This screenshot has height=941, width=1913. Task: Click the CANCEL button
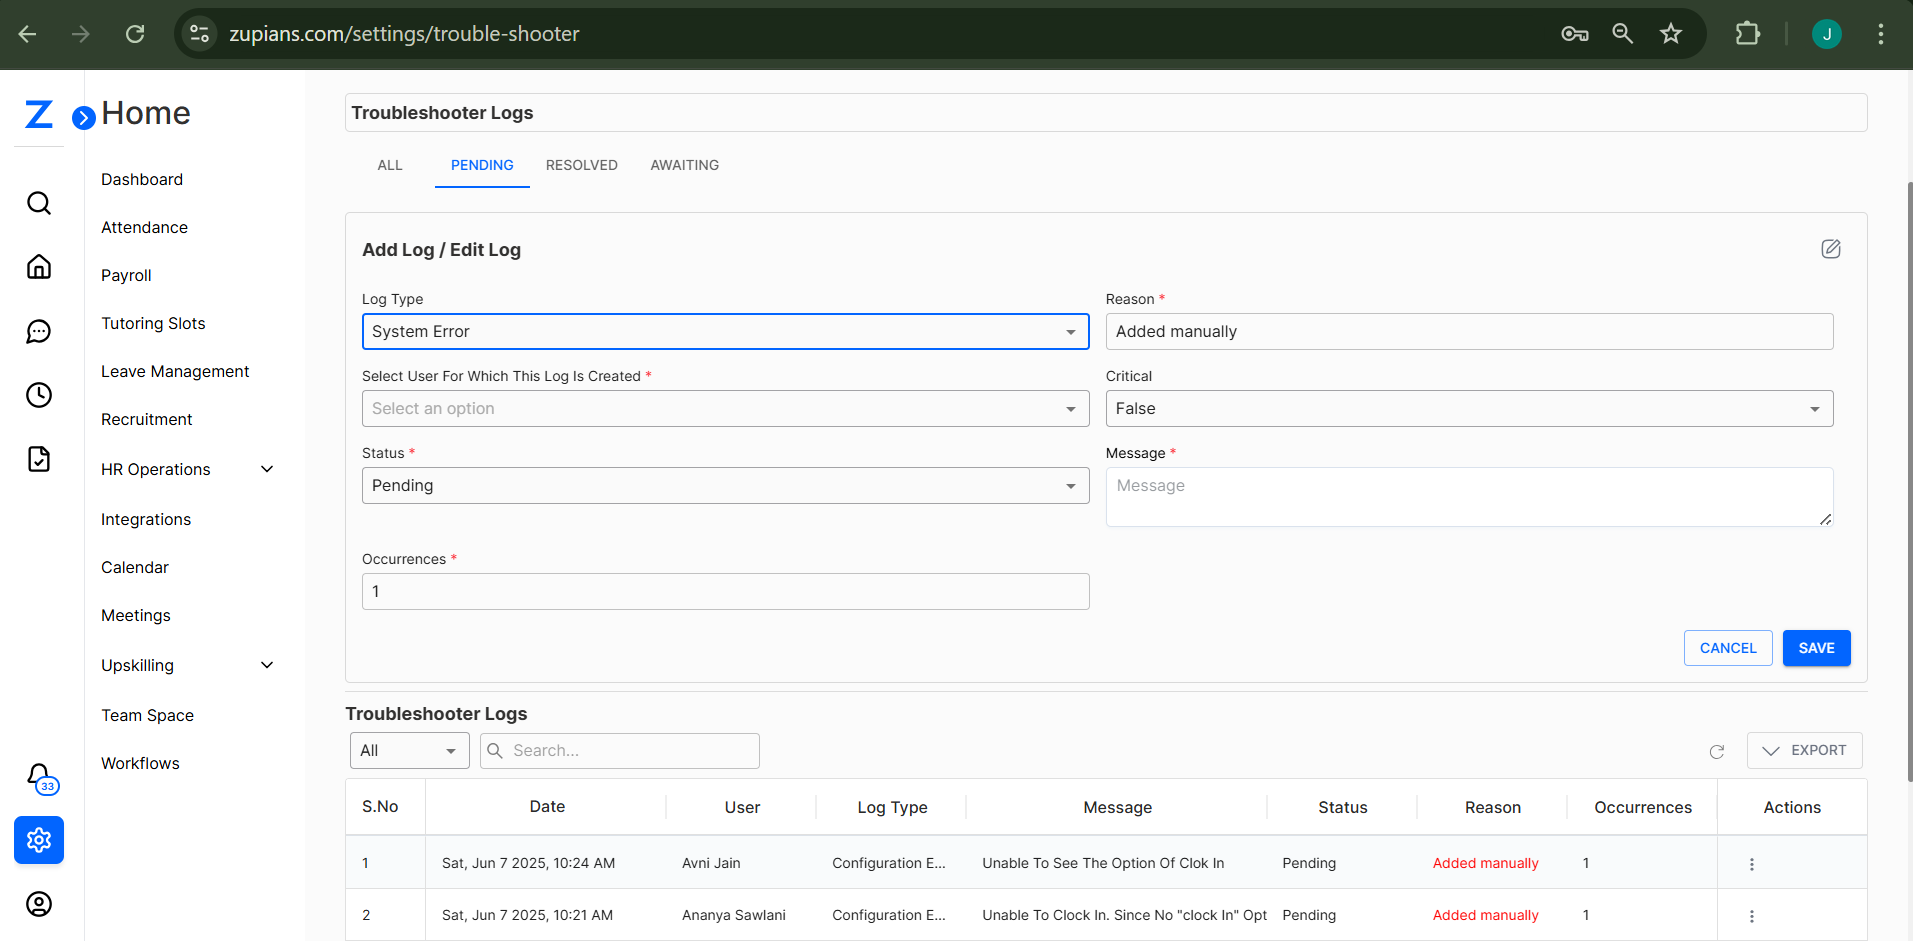pos(1727,648)
